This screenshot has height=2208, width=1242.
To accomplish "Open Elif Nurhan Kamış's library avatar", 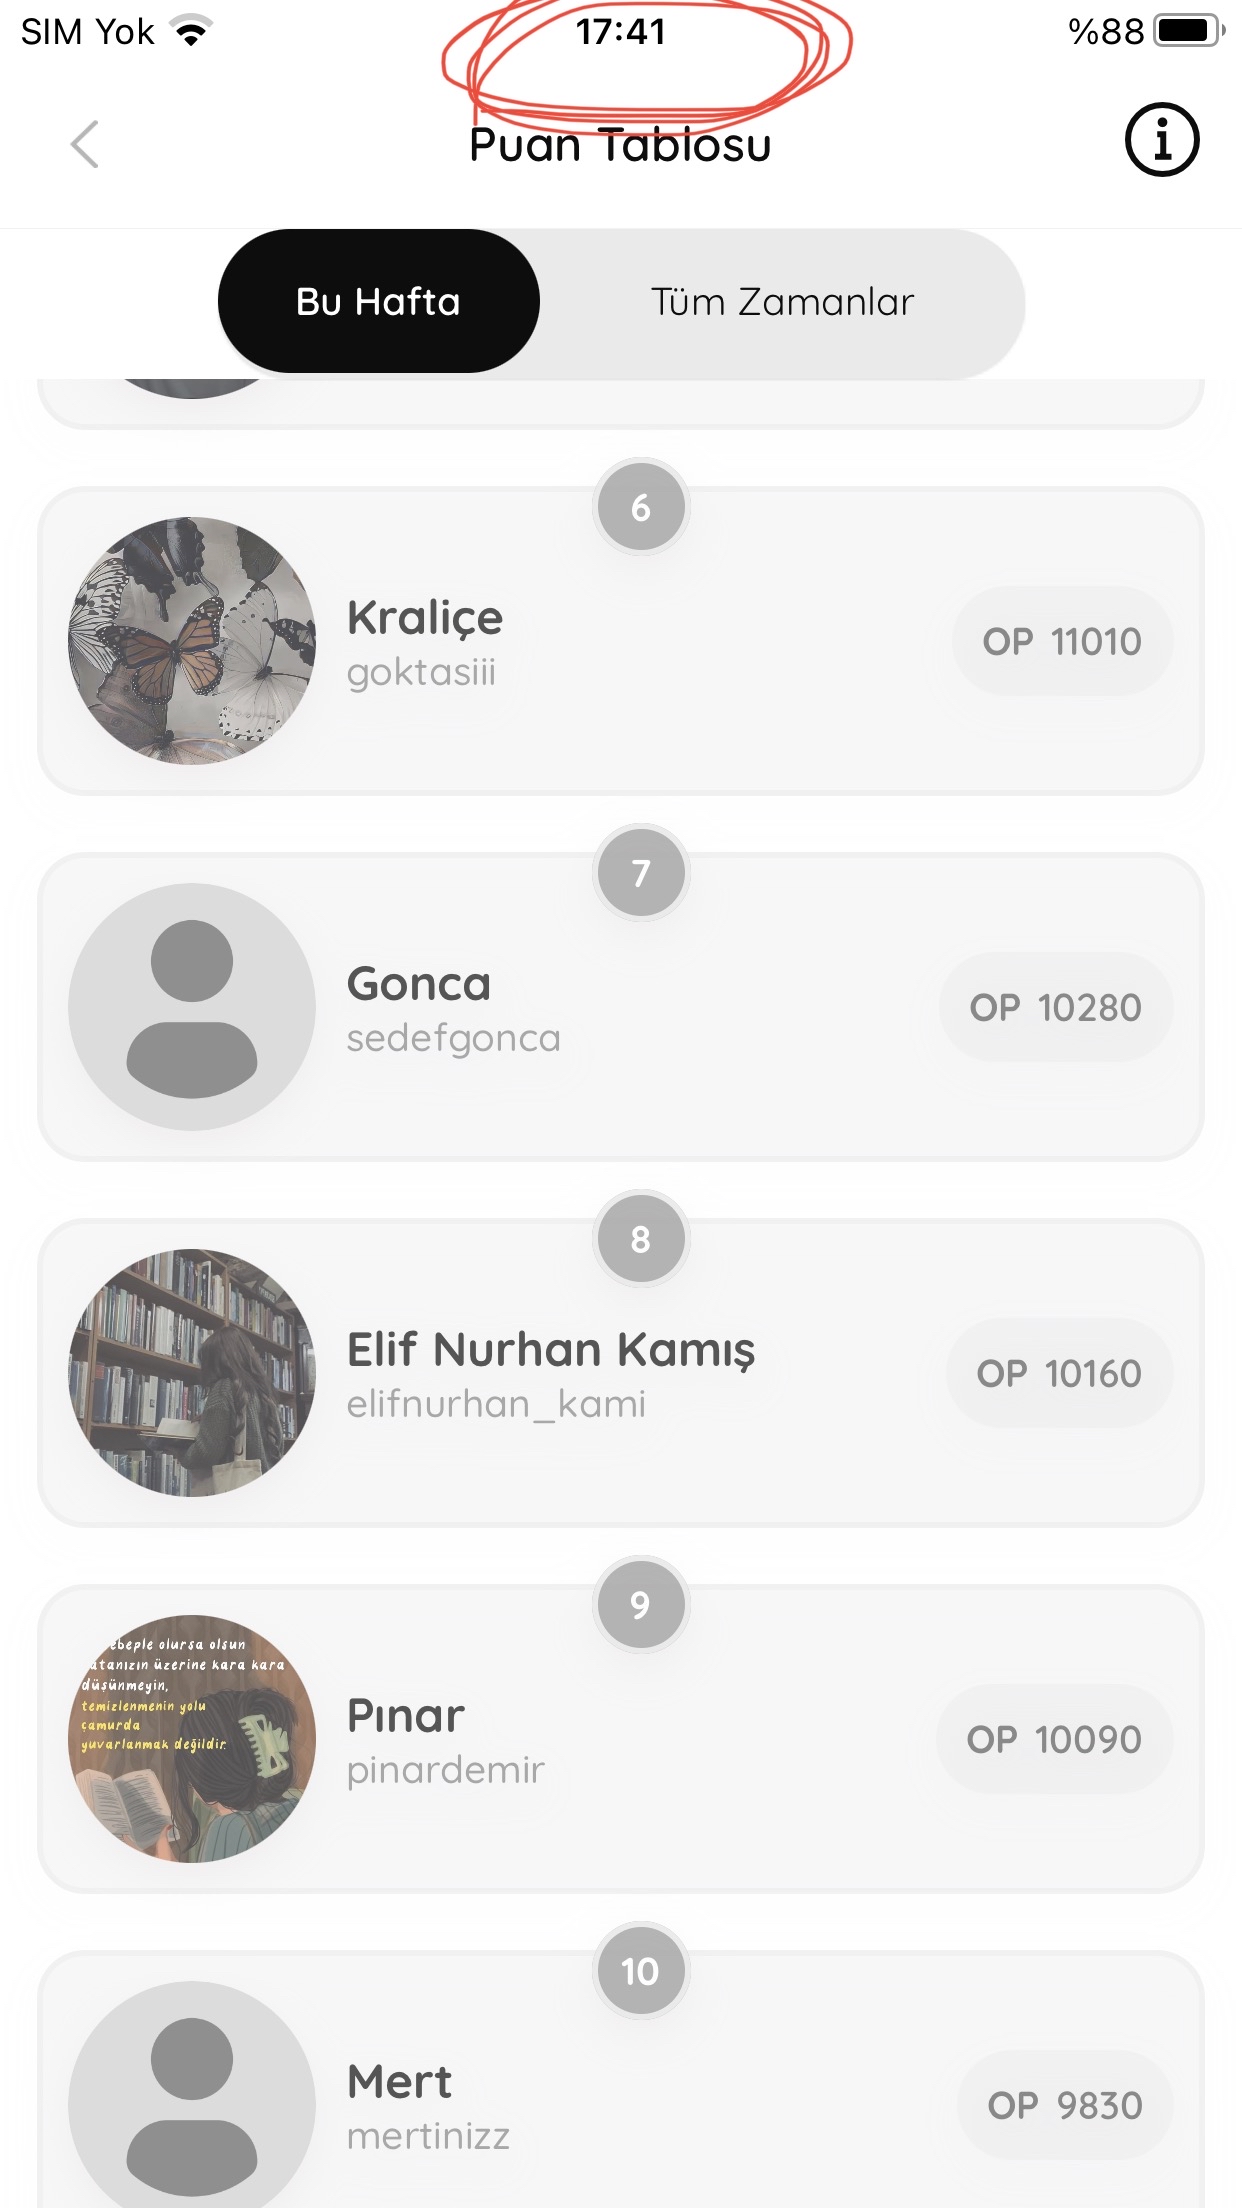I will click(192, 1373).
